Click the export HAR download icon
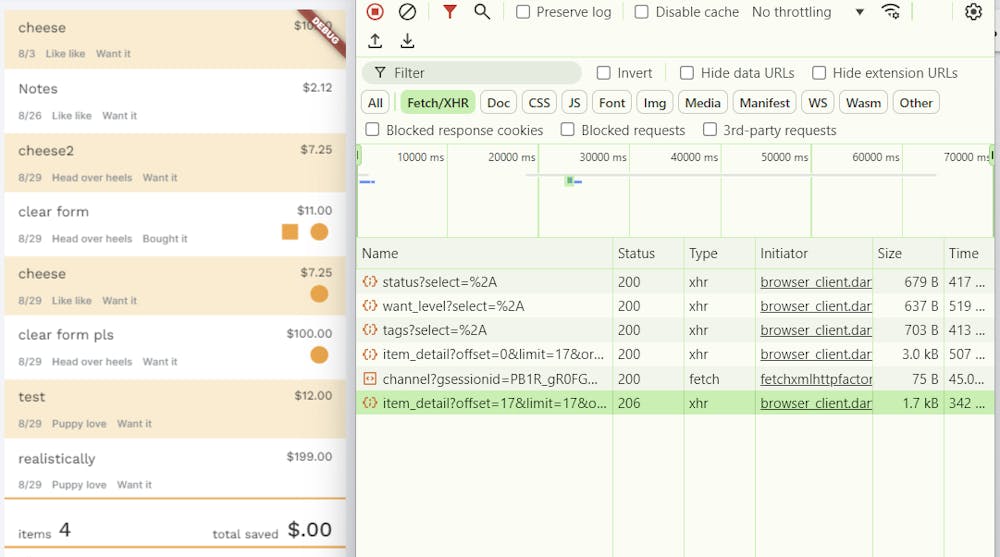The width and height of the screenshot is (1000, 557). (x=407, y=41)
